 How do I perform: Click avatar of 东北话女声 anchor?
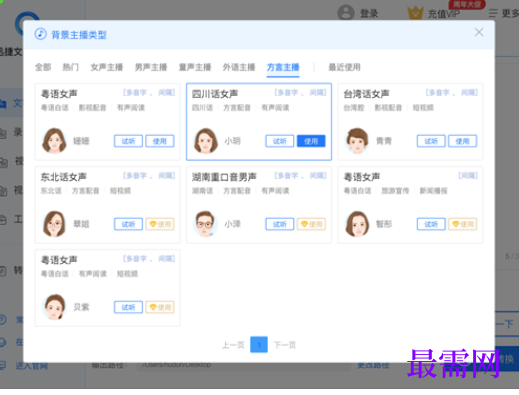(x=54, y=224)
